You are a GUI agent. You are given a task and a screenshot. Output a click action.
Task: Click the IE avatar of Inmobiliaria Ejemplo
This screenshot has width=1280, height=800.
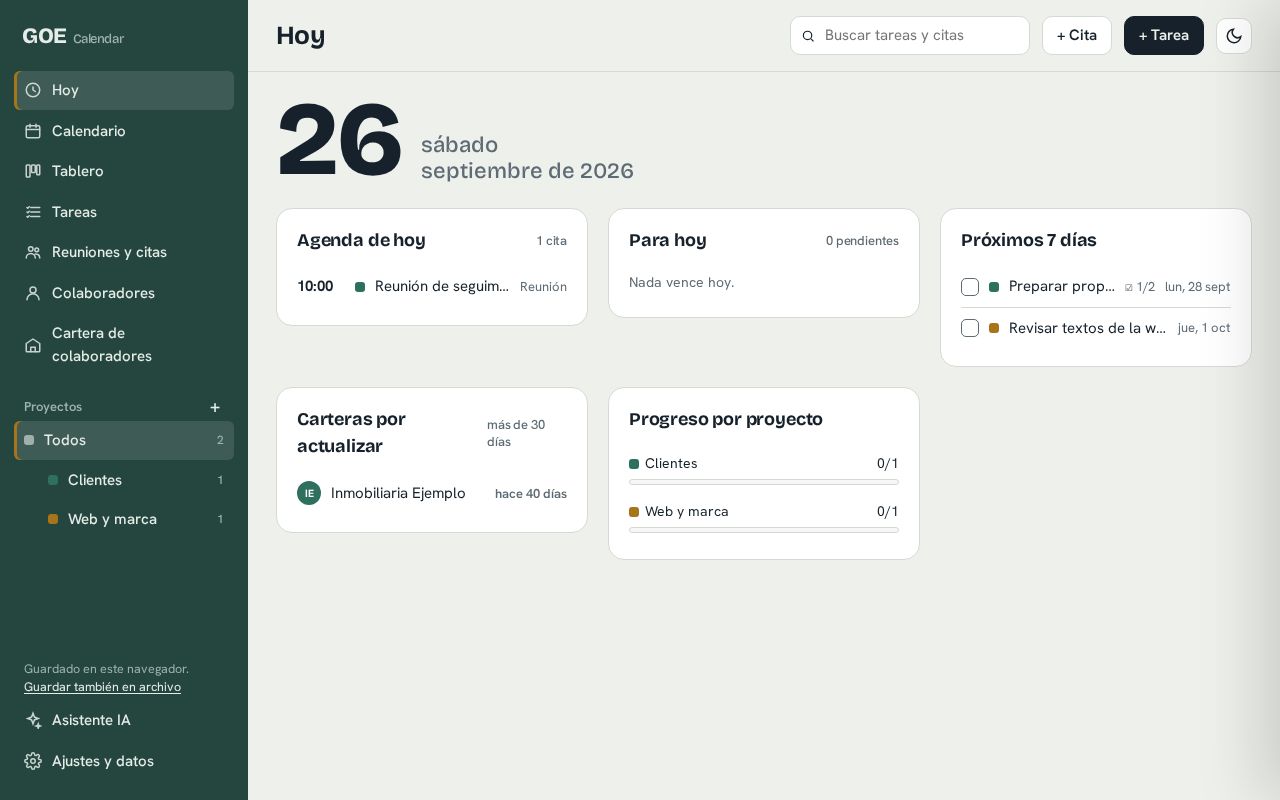309,493
